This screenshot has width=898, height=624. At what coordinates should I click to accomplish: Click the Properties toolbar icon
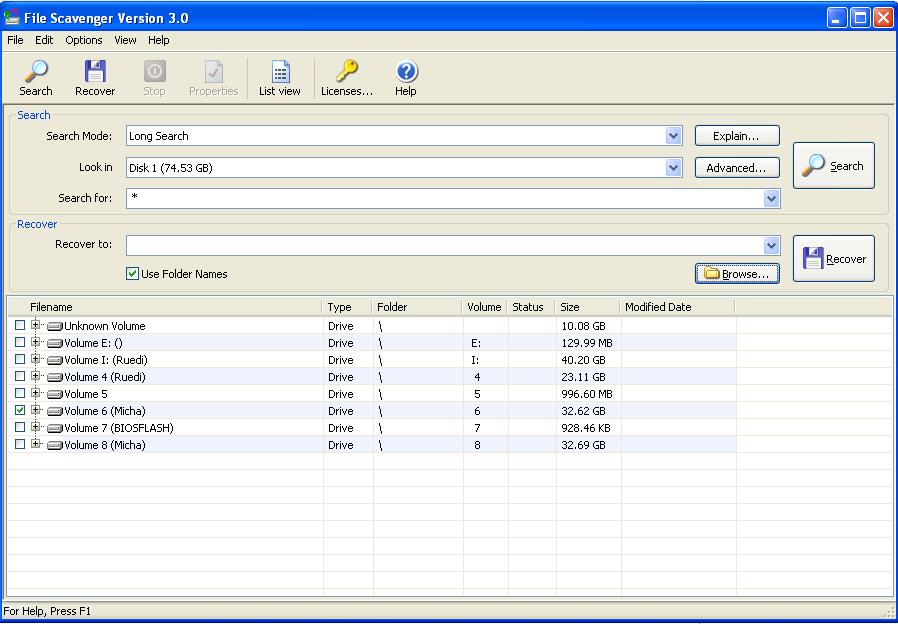[x=214, y=72]
